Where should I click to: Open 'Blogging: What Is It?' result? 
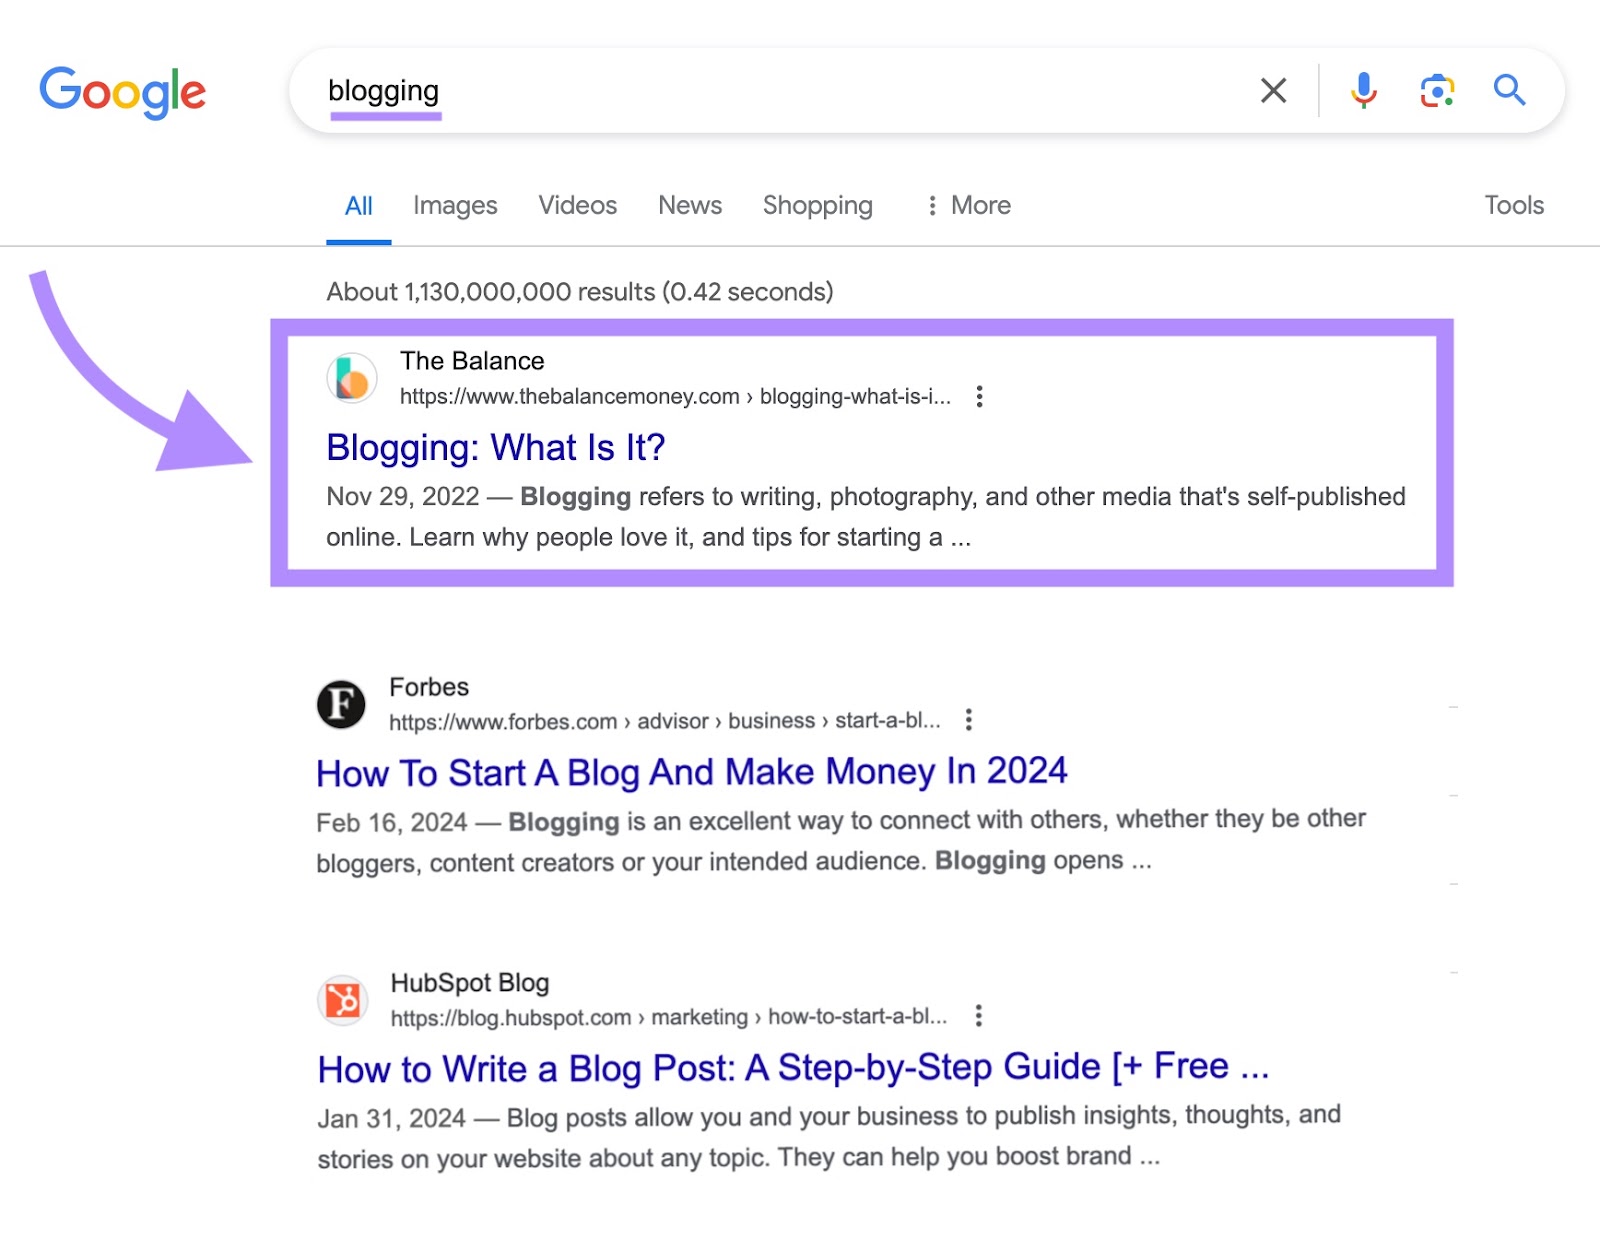click(x=497, y=448)
